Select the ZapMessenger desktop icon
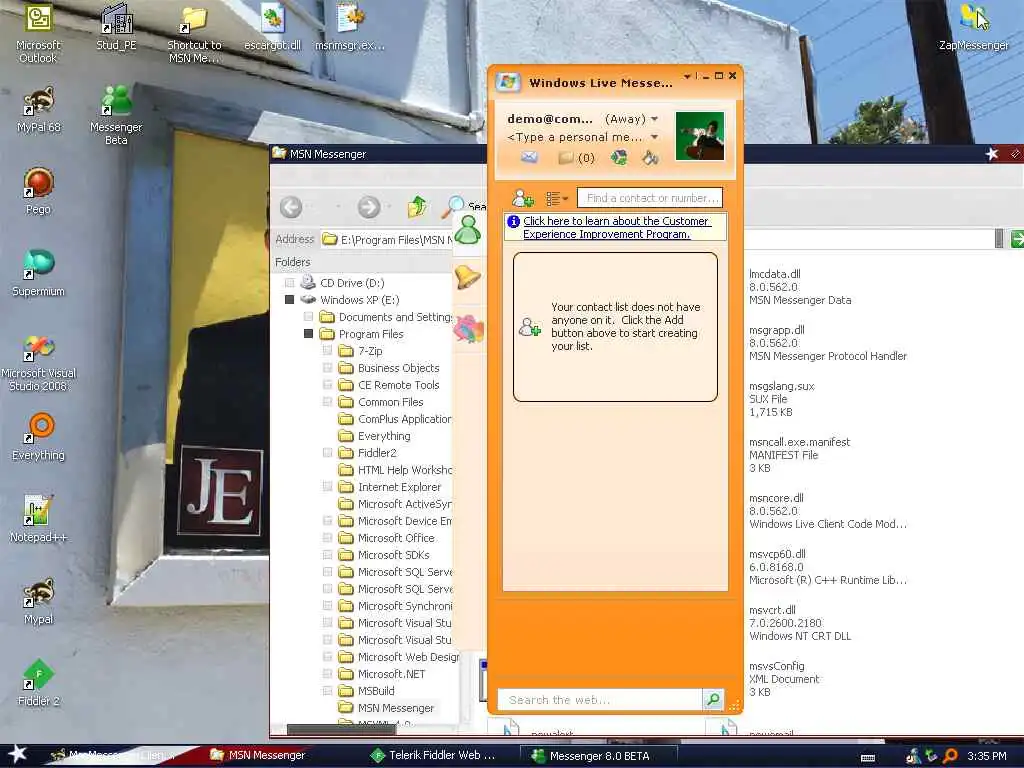 point(974,27)
